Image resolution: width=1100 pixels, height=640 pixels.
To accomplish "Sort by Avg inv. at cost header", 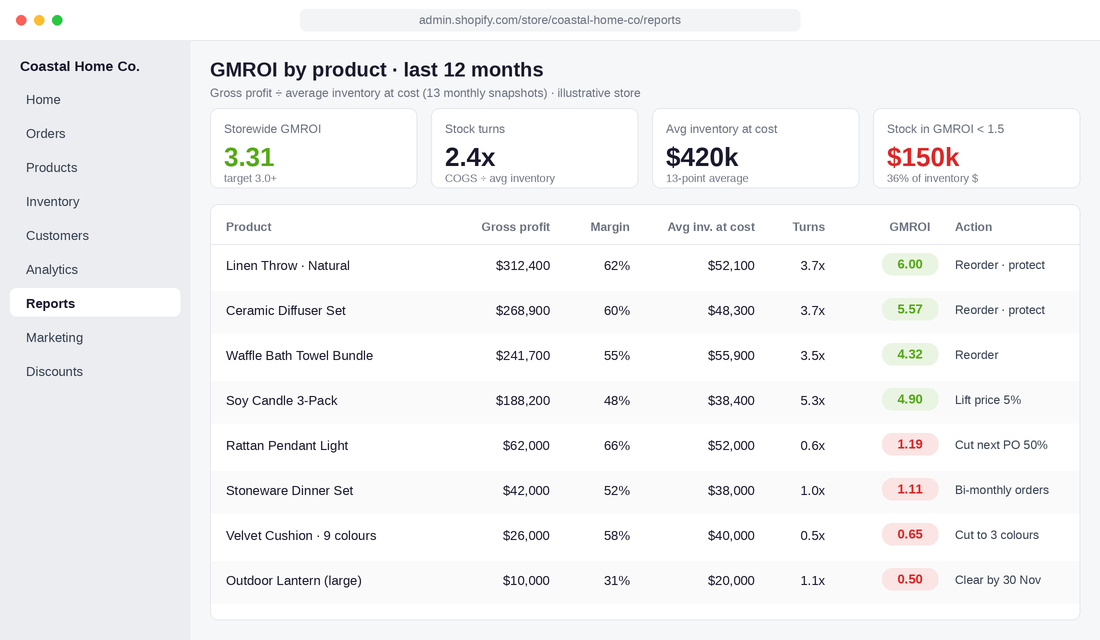I will point(711,227).
